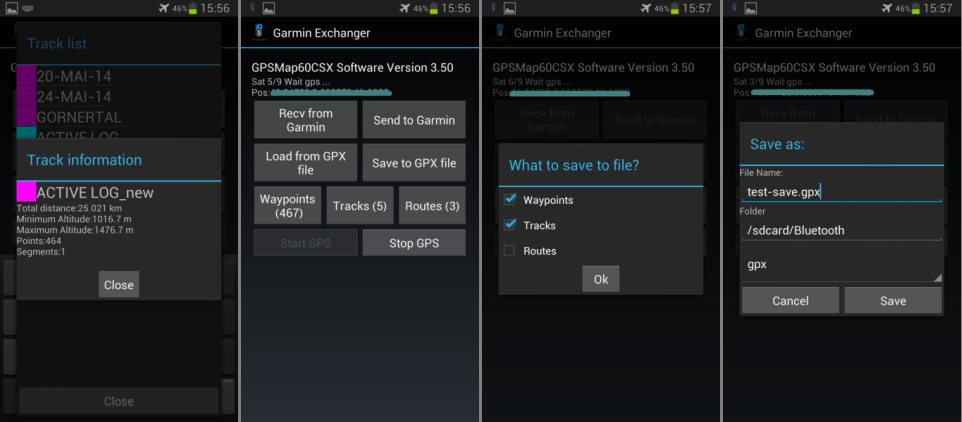Toggle the Waypoints checkbox in the save dialog
The height and width of the screenshot is (422, 962).
[x=509, y=200]
